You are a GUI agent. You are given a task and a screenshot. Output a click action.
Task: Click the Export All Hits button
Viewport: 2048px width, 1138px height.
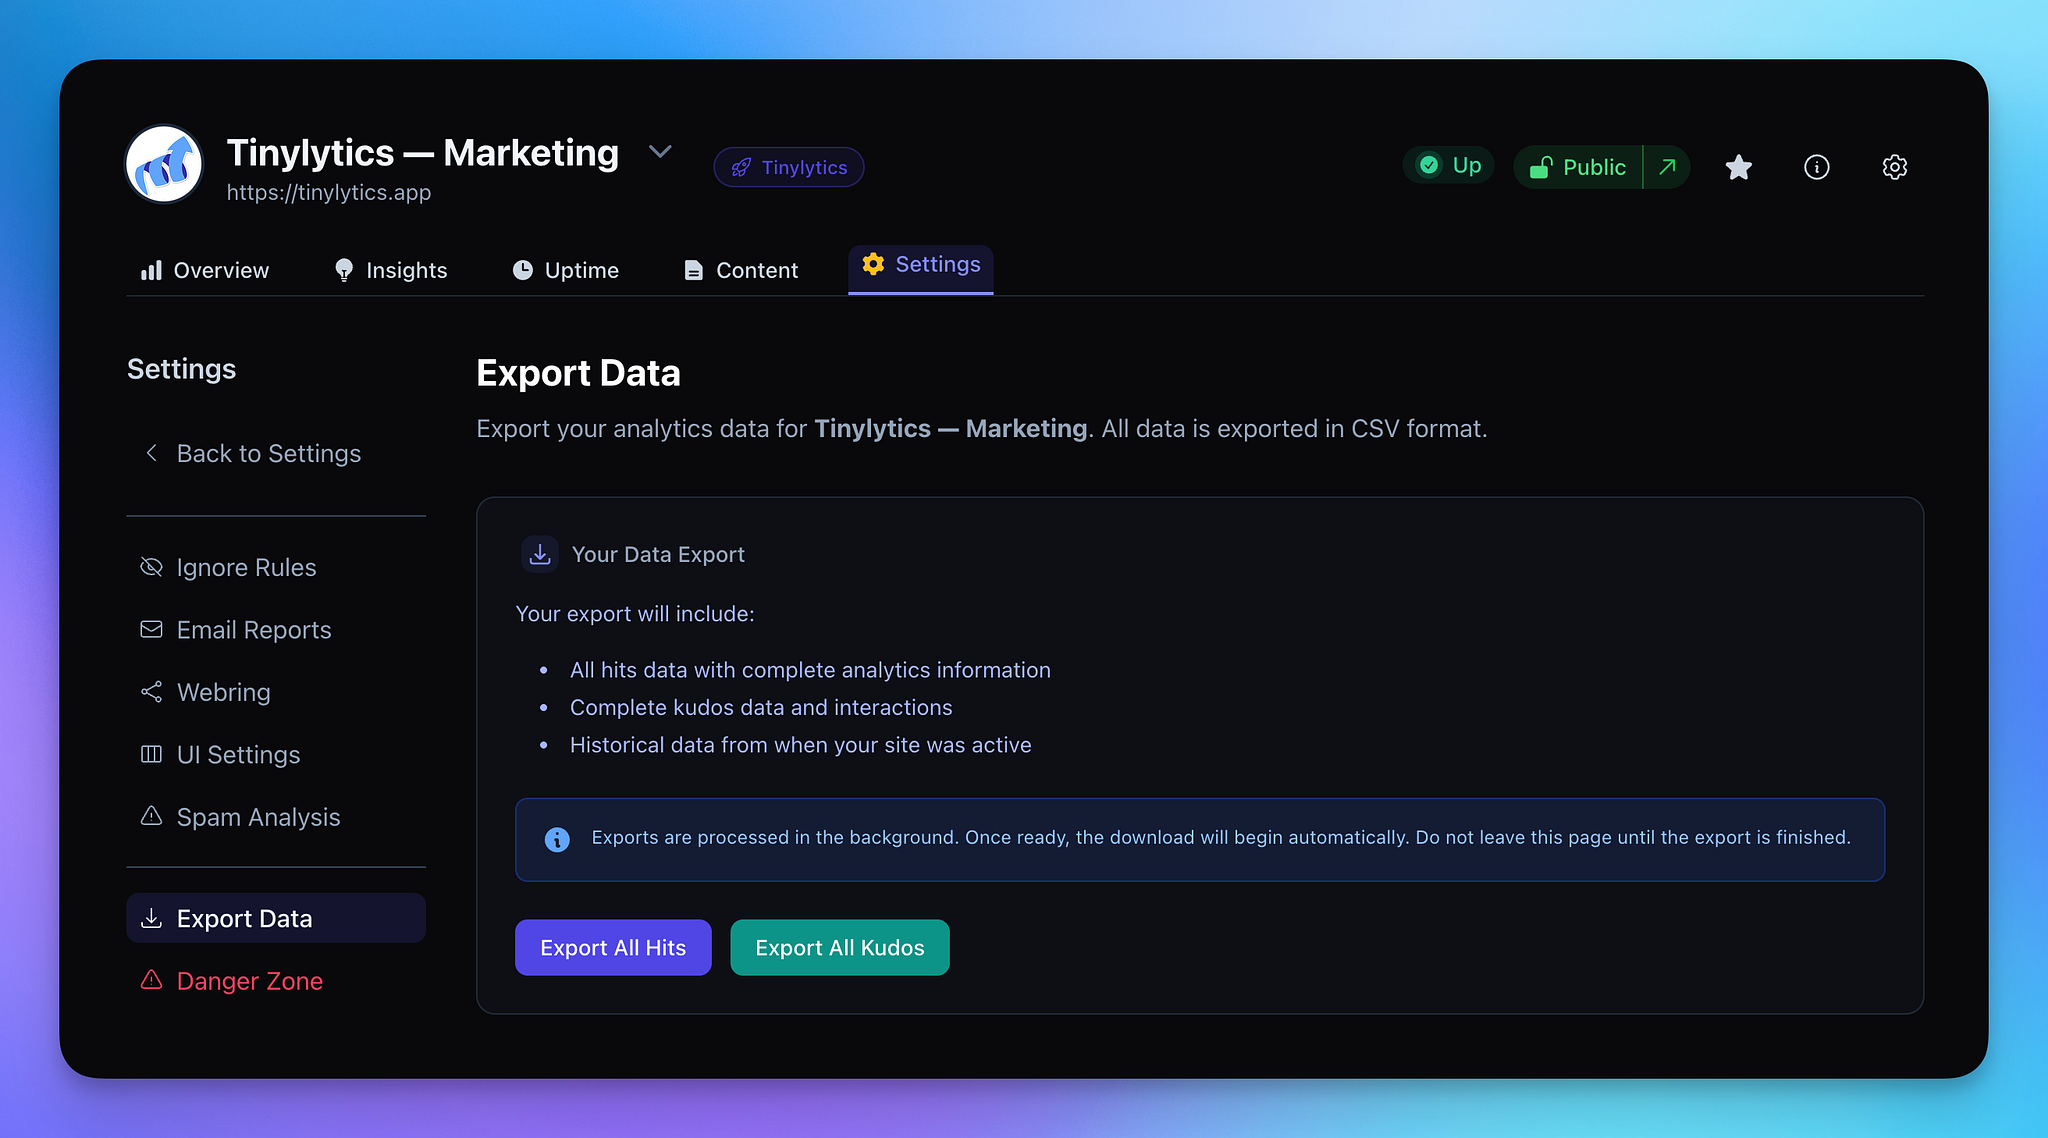[613, 947]
